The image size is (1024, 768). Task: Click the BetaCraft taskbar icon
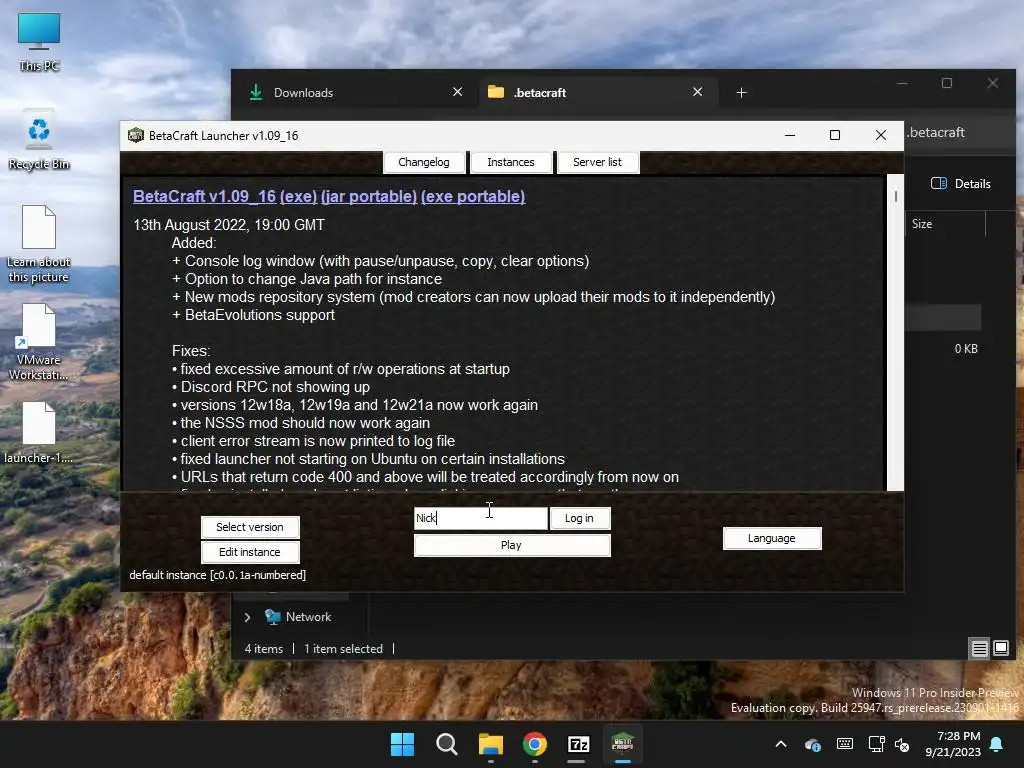tap(622, 744)
